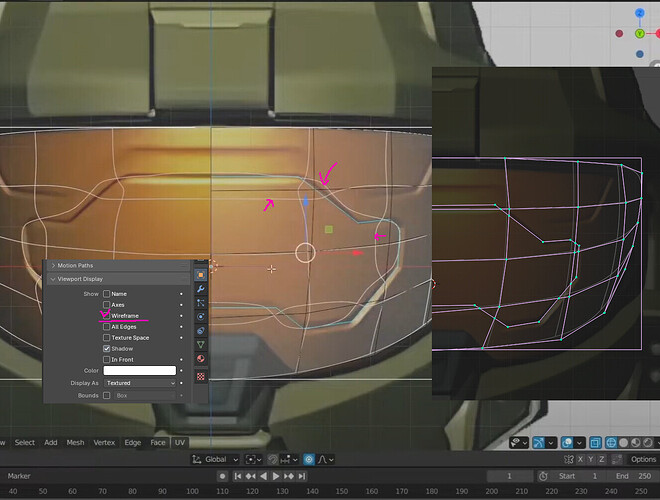
Task: Open the Face menu
Action: pos(158,442)
